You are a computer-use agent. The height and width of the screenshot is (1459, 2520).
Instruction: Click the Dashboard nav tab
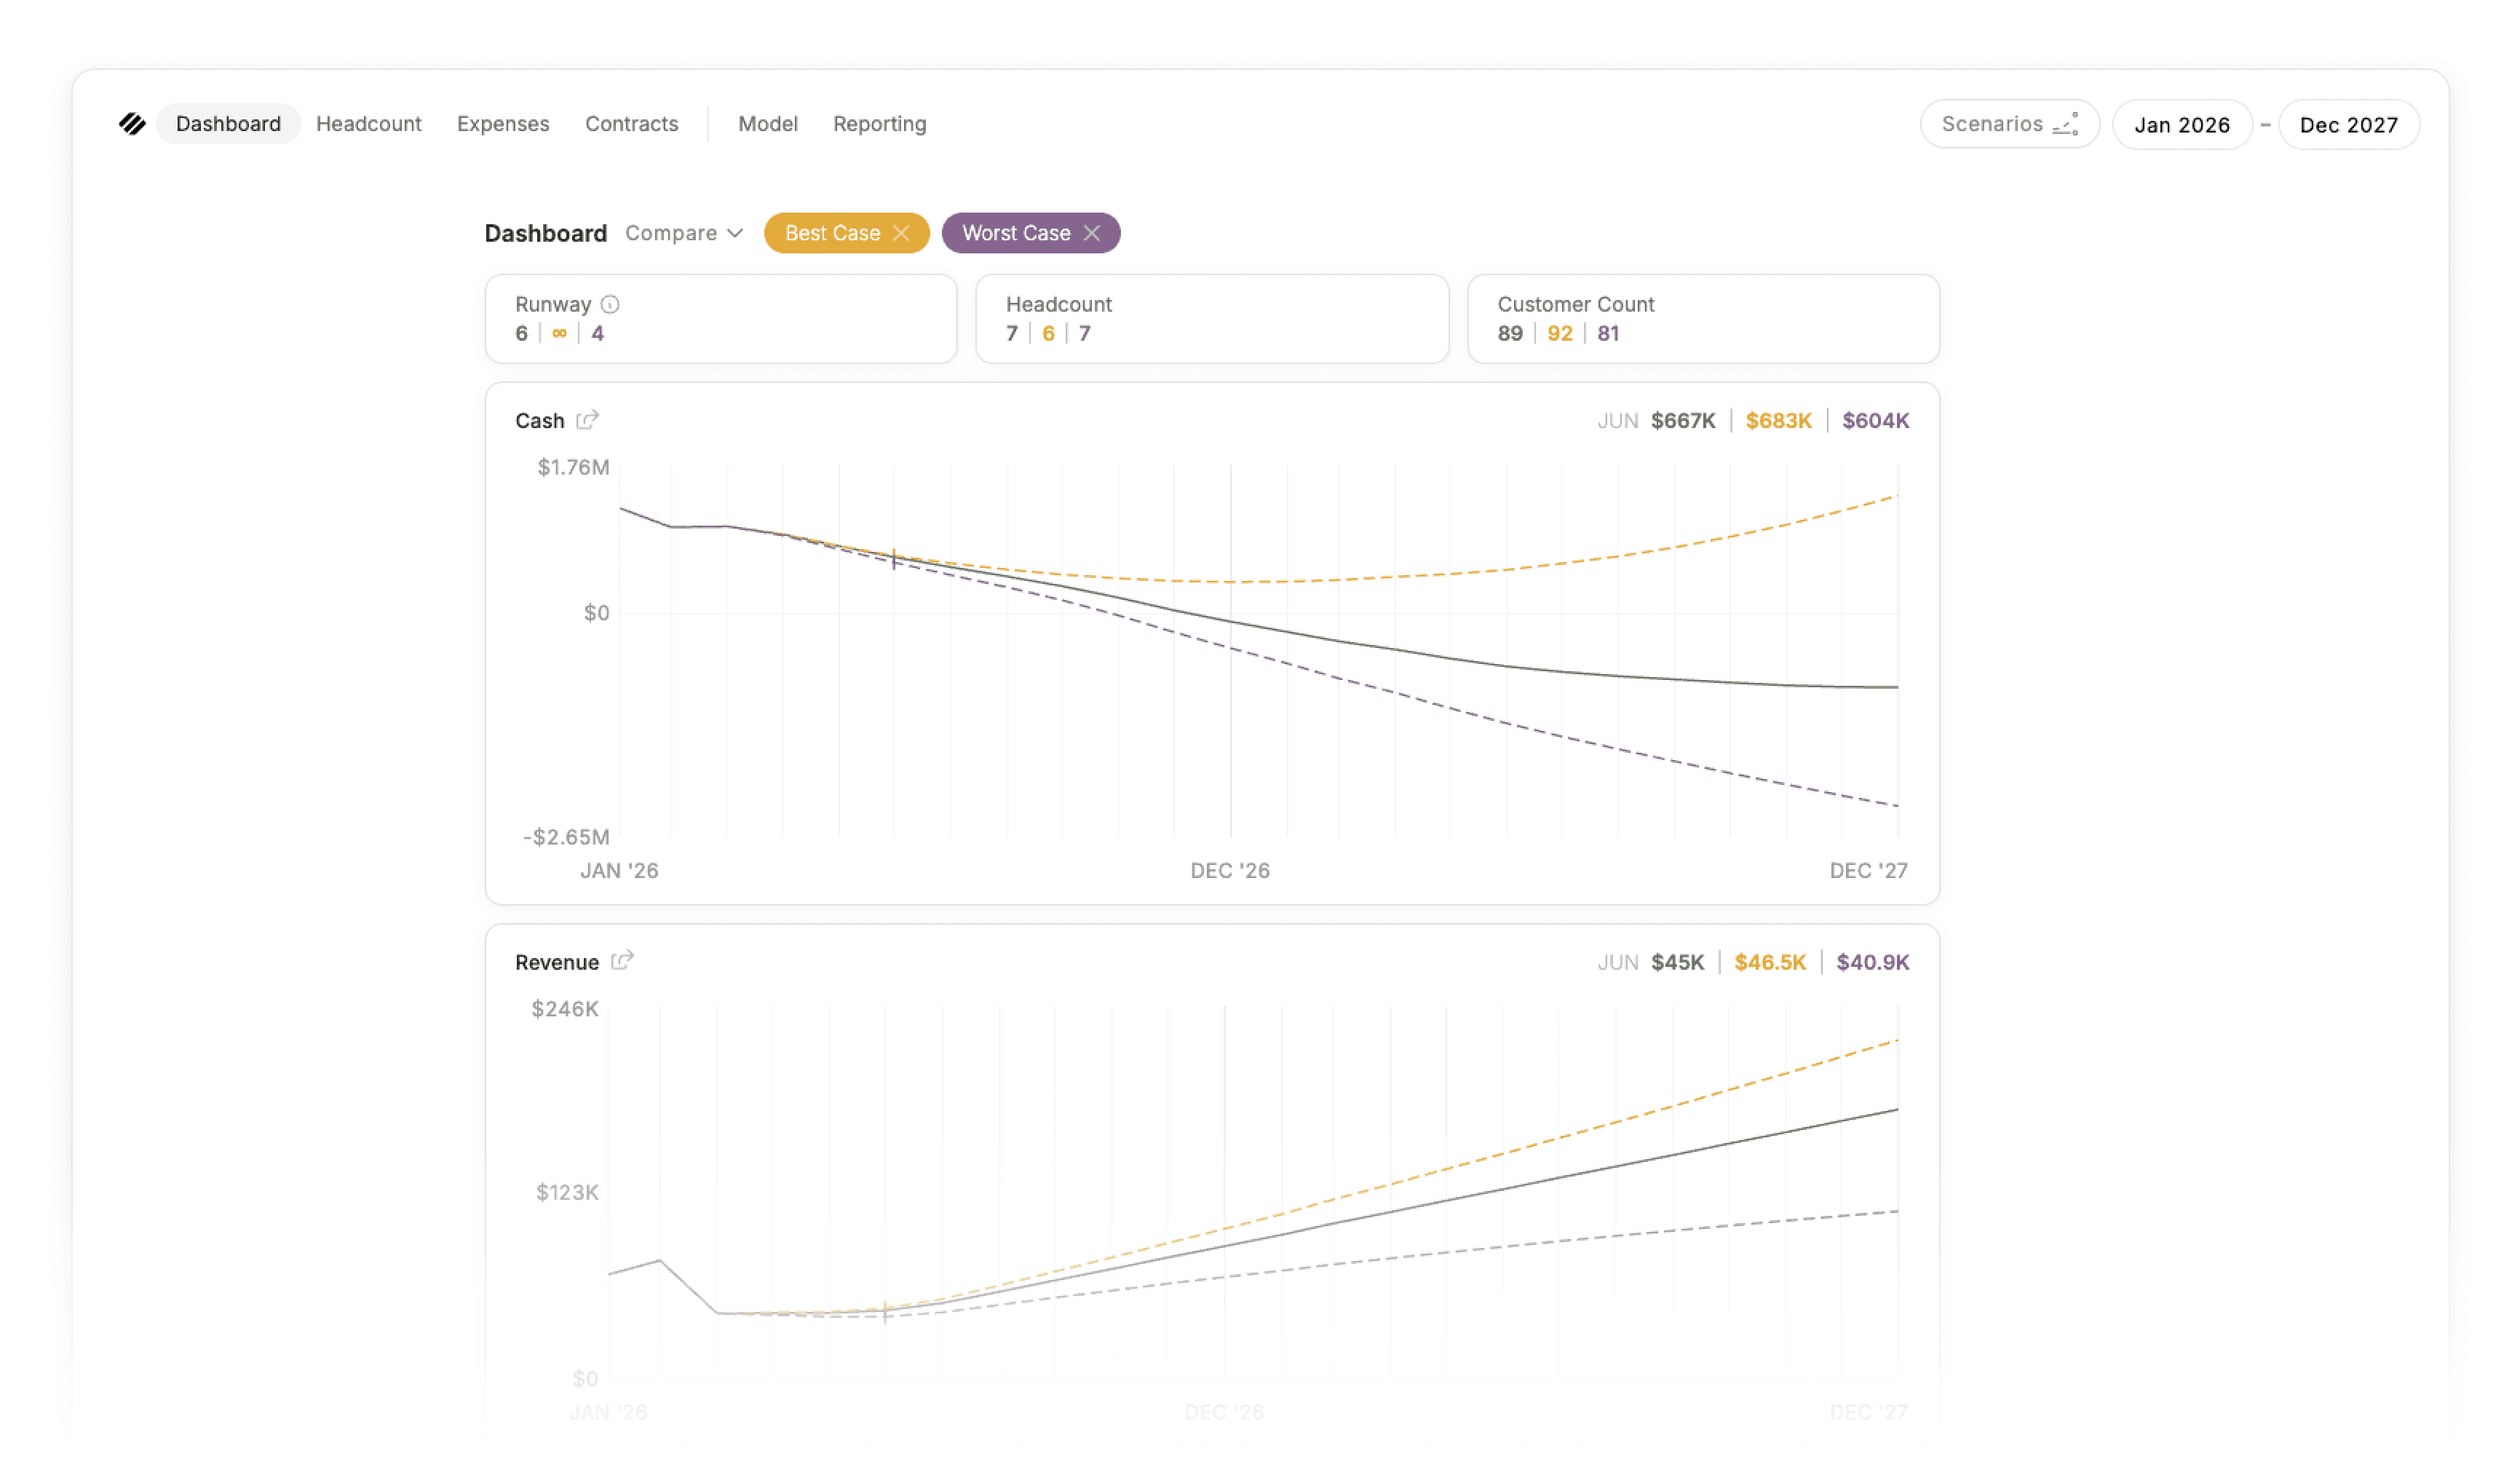(x=228, y=124)
